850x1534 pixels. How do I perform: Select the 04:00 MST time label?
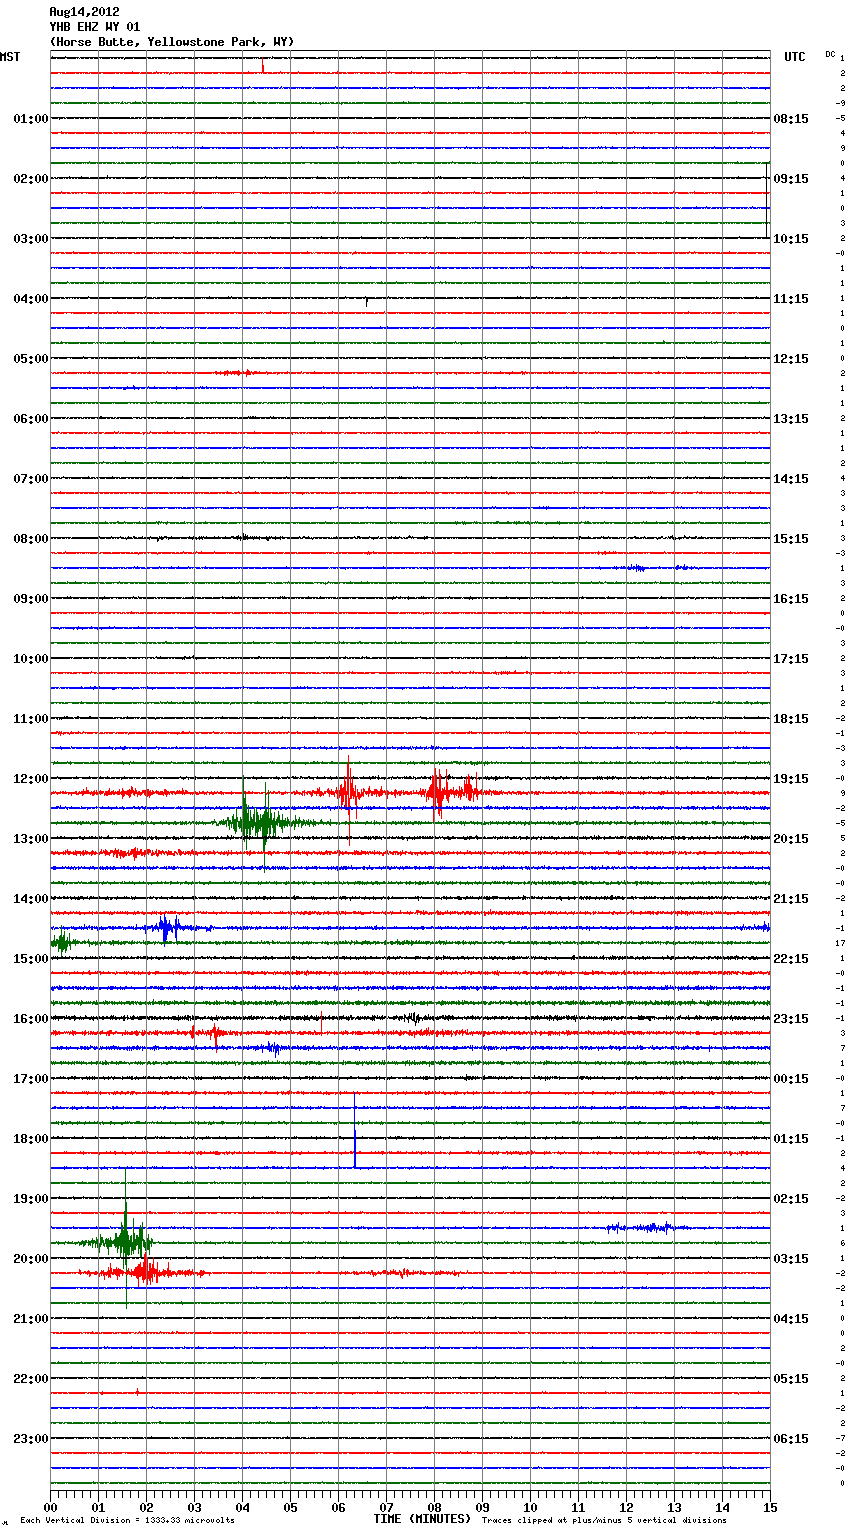(x=30, y=298)
